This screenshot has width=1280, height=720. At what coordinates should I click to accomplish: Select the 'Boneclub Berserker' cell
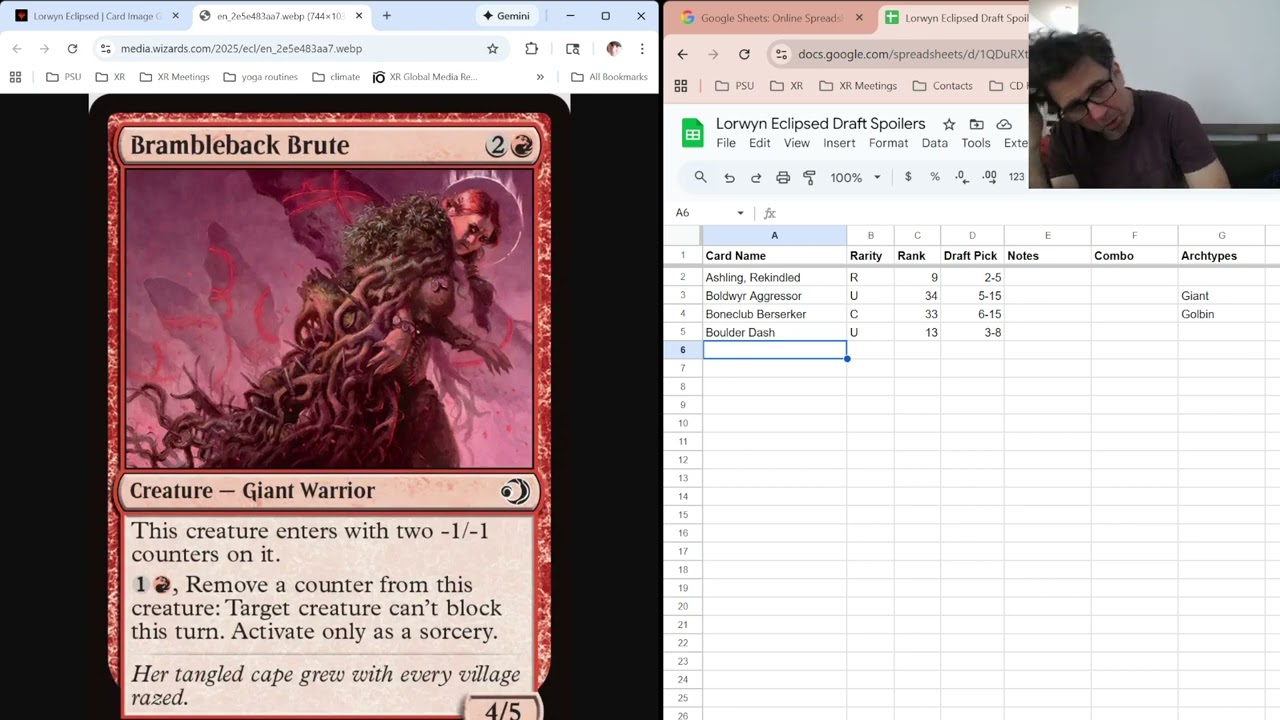coord(774,314)
